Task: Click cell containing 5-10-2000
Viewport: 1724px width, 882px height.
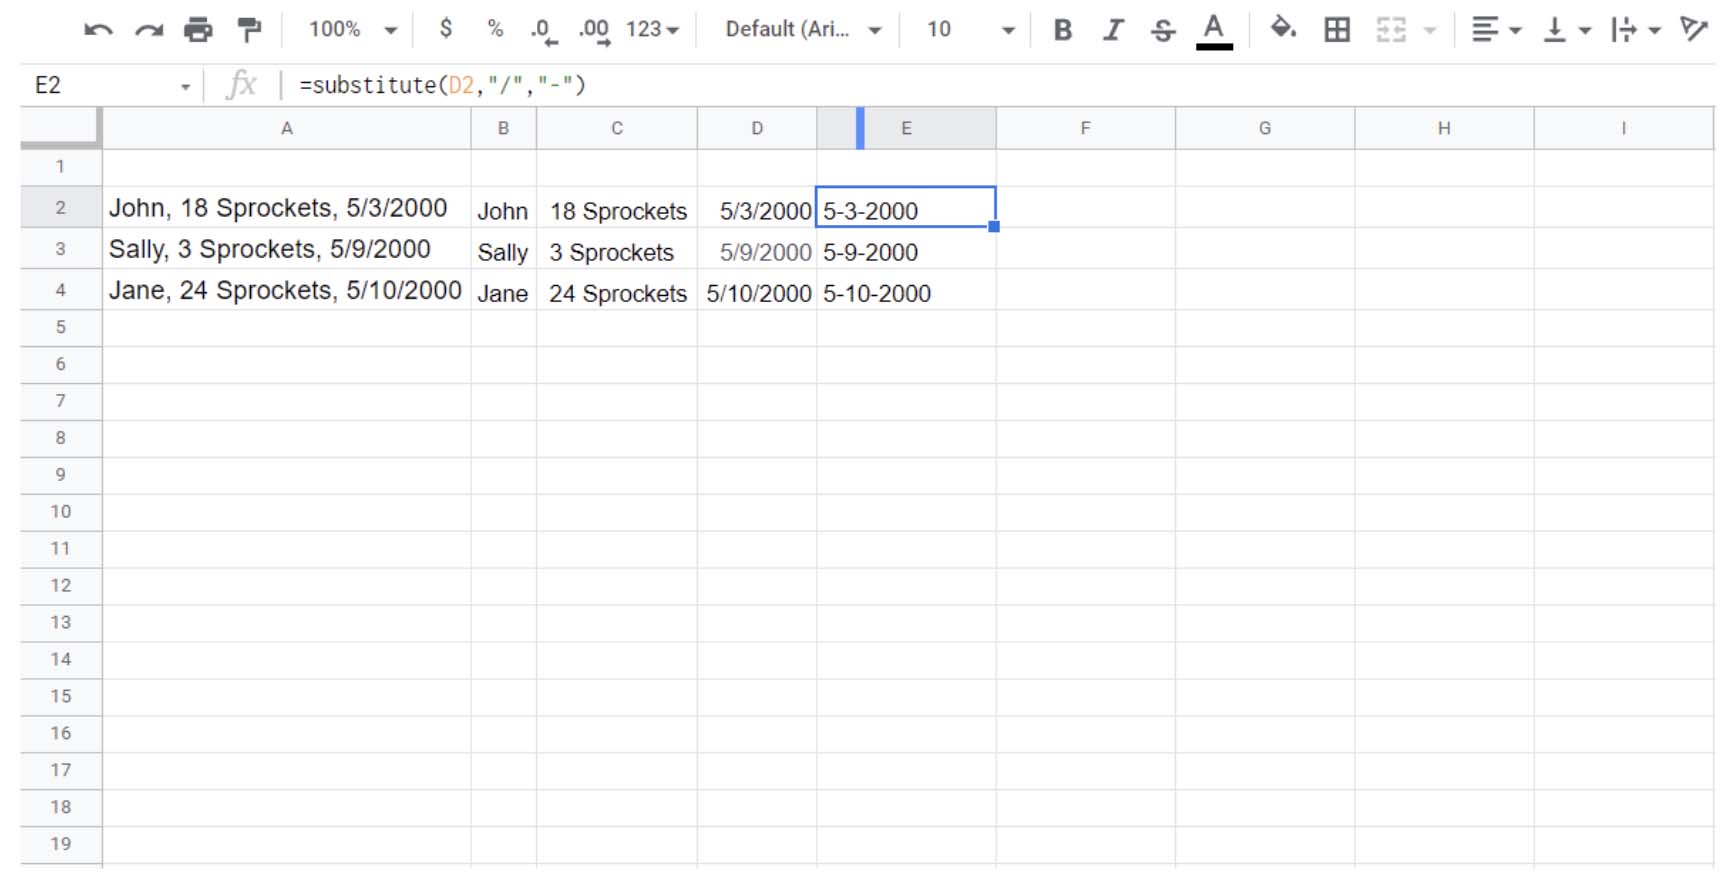Action: (x=906, y=290)
